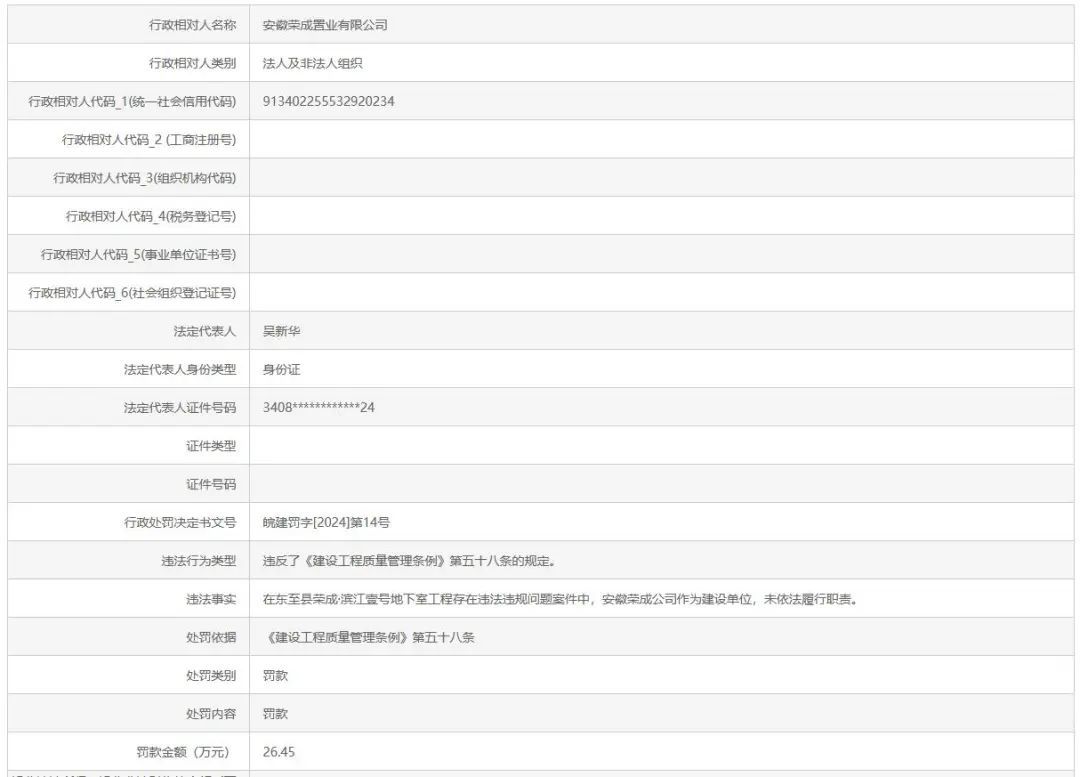
Task: Click the label 法定代表人证件号码
Action: 180,408
